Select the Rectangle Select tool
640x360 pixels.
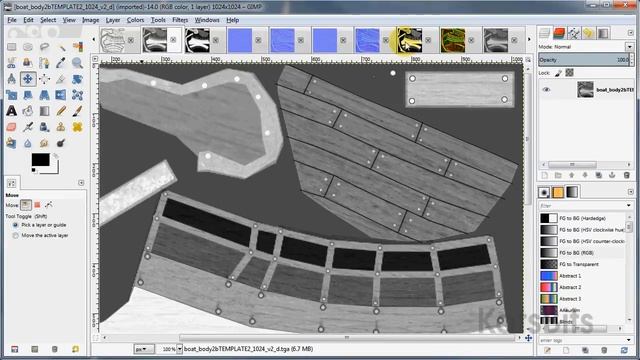(x=11, y=47)
